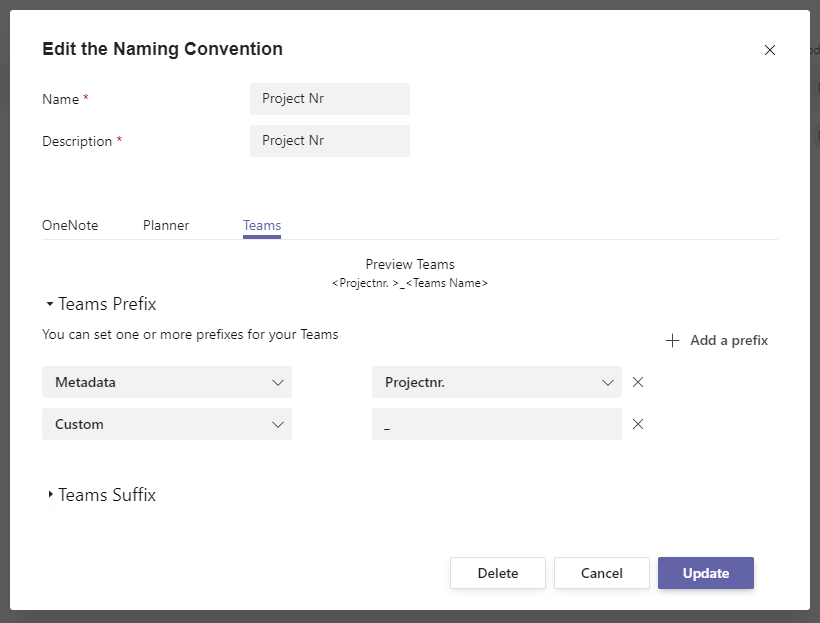Image resolution: width=820 pixels, height=623 pixels.
Task: Click the Update button
Action: (706, 573)
